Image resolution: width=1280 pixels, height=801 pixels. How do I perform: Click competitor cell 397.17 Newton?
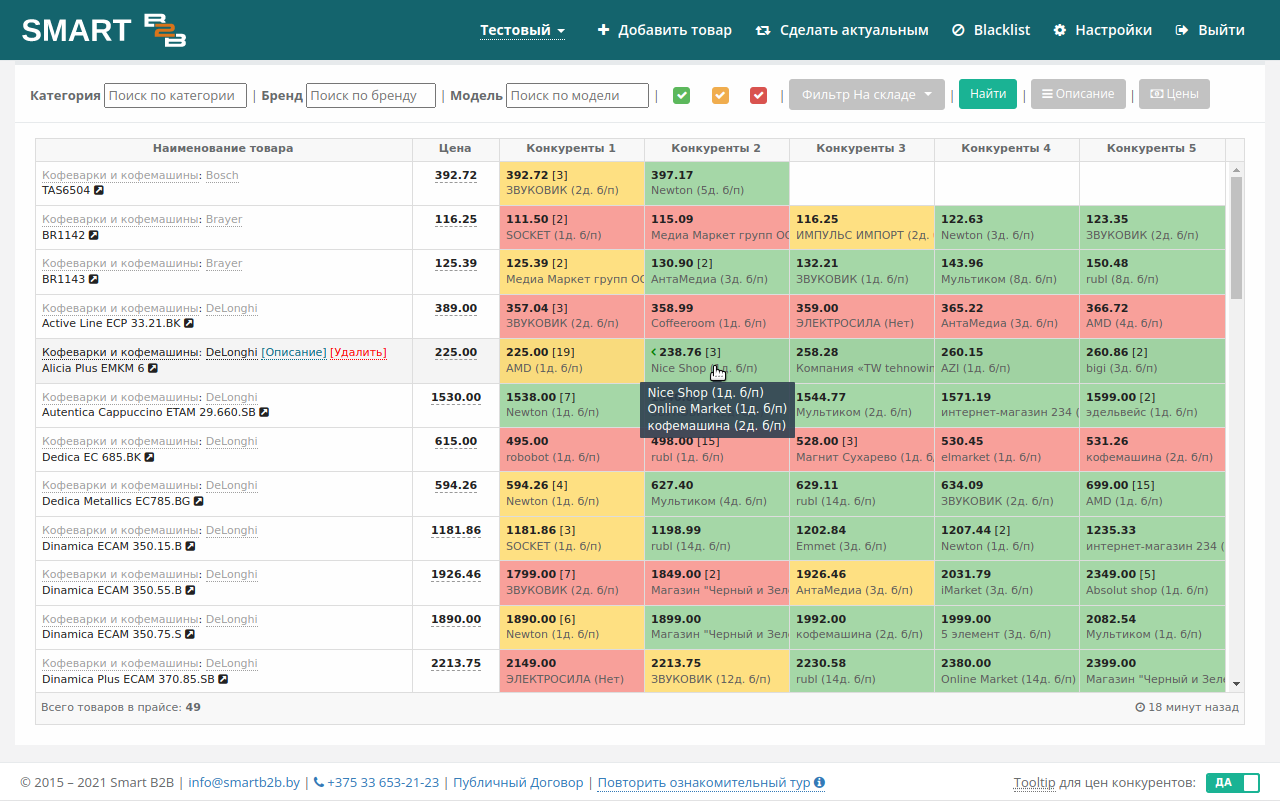(x=717, y=183)
